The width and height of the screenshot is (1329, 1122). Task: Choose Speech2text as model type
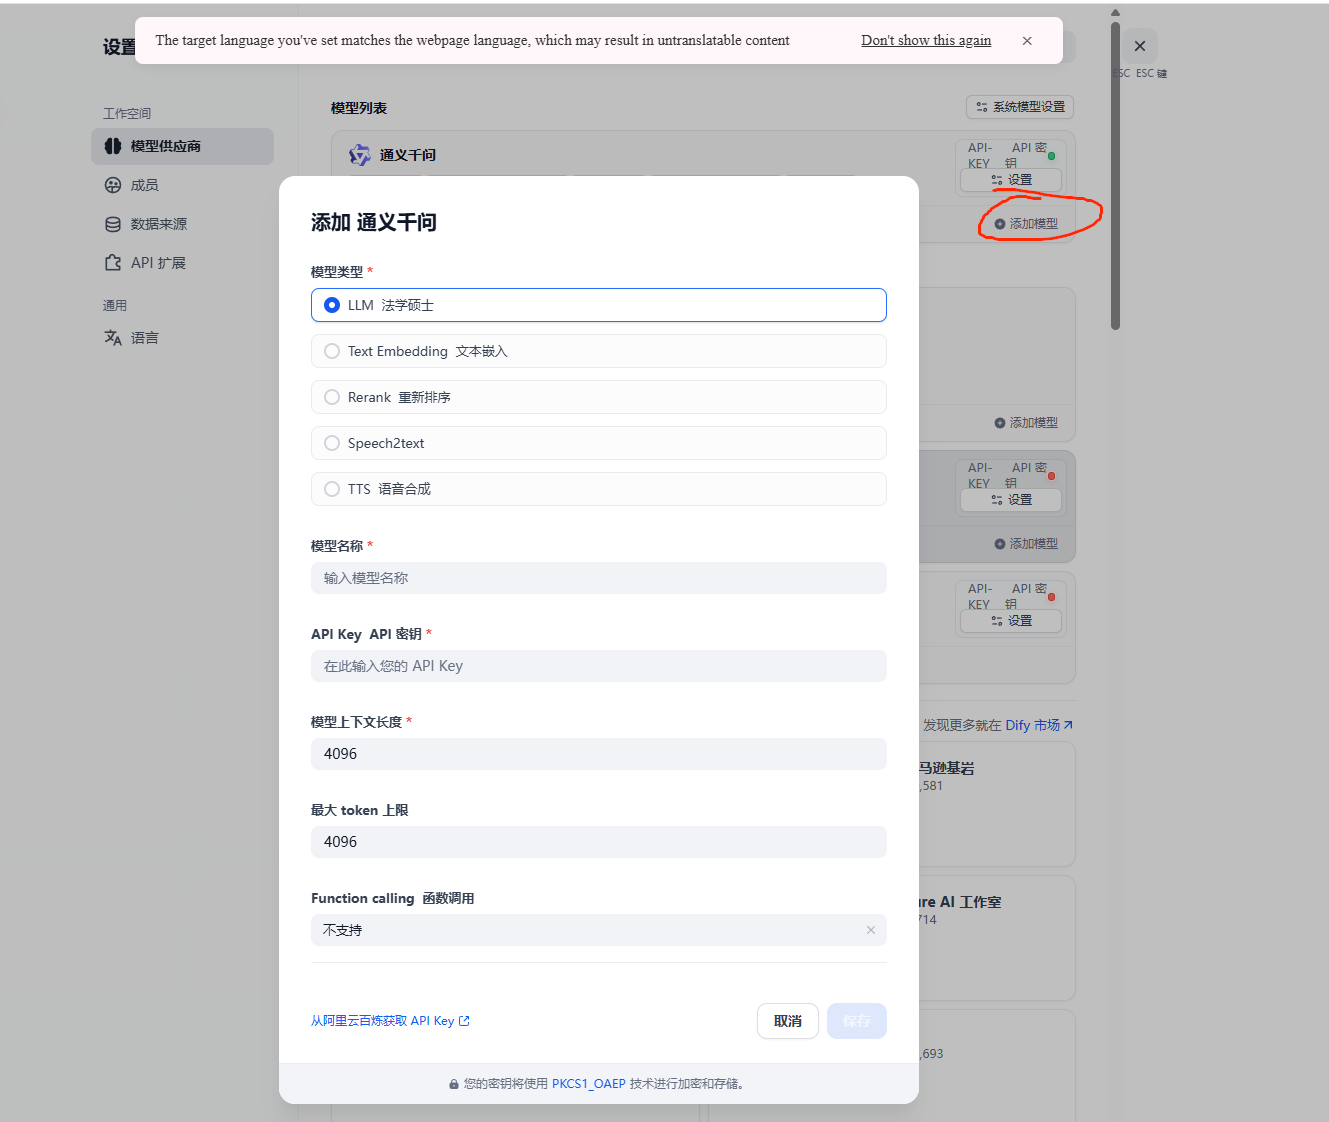point(598,443)
